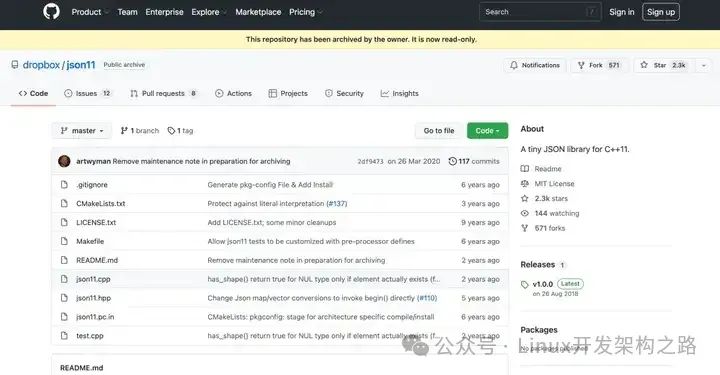Open the Security tab
The height and width of the screenshot is (375, 720).
(344, 93)
